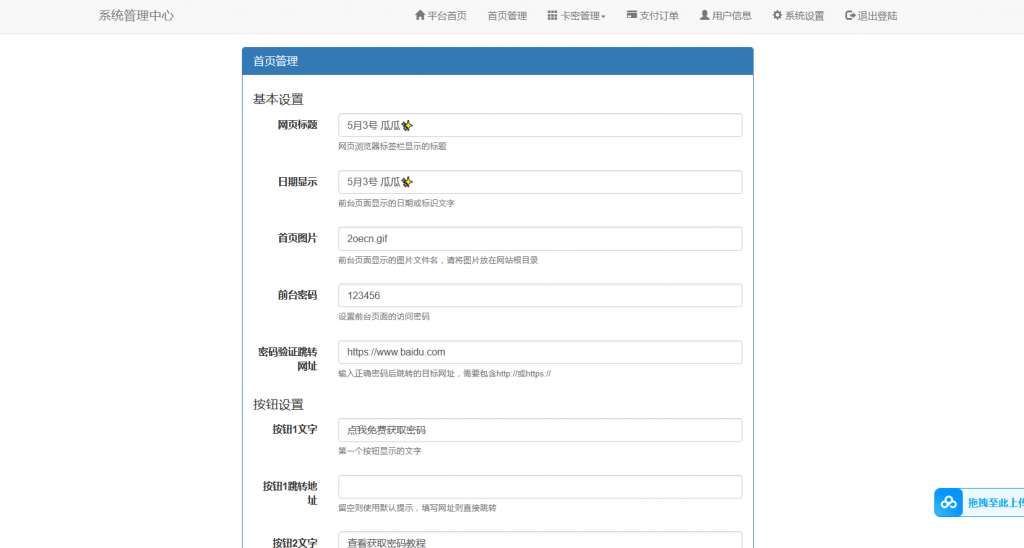Open the 首页管理 menu item

click(x=507, y=16)
